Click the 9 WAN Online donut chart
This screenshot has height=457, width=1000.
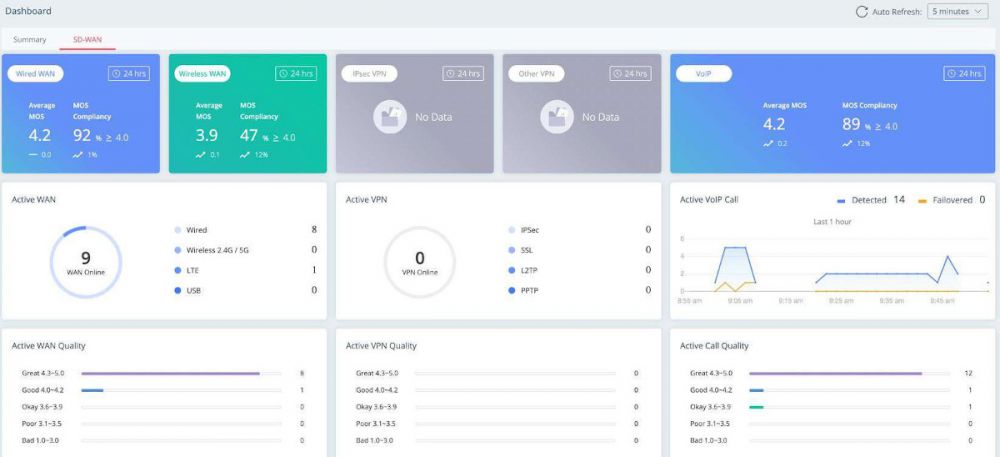(x=85, y=262)
